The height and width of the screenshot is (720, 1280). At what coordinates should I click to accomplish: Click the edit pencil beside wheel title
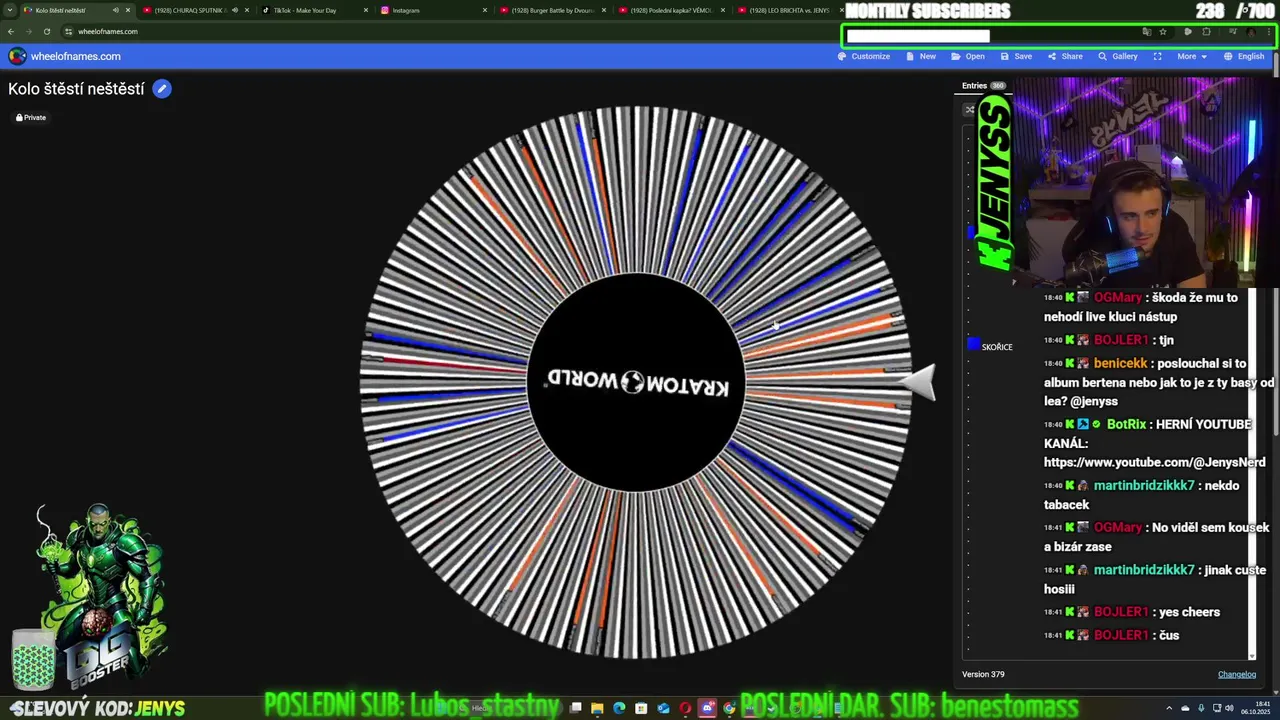[162, 89]
